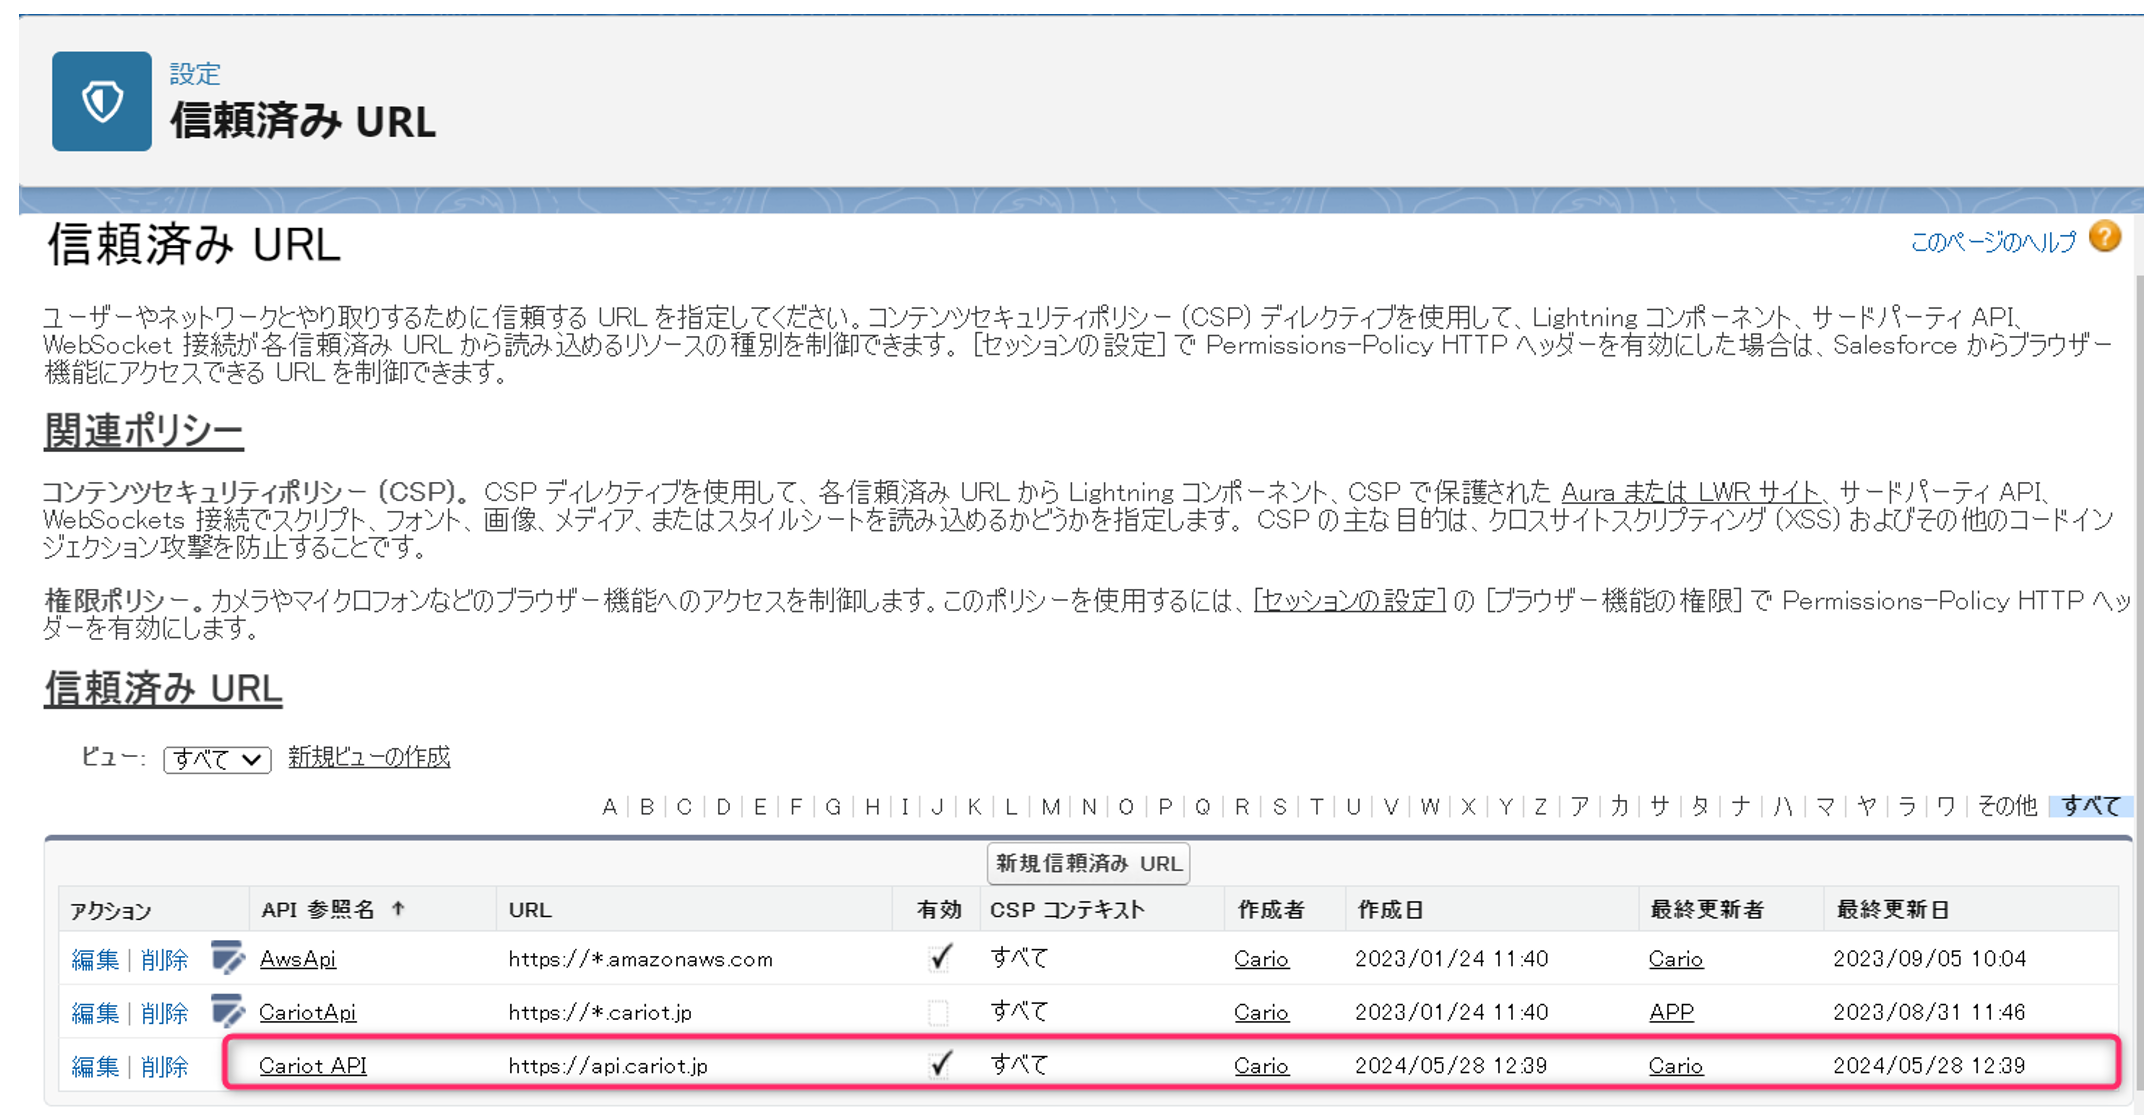This screenshot has width=2156, height=1115.
Task: Open 最終更新者 Cario in Cariot API row
Action: (x=1675, y=1066)
